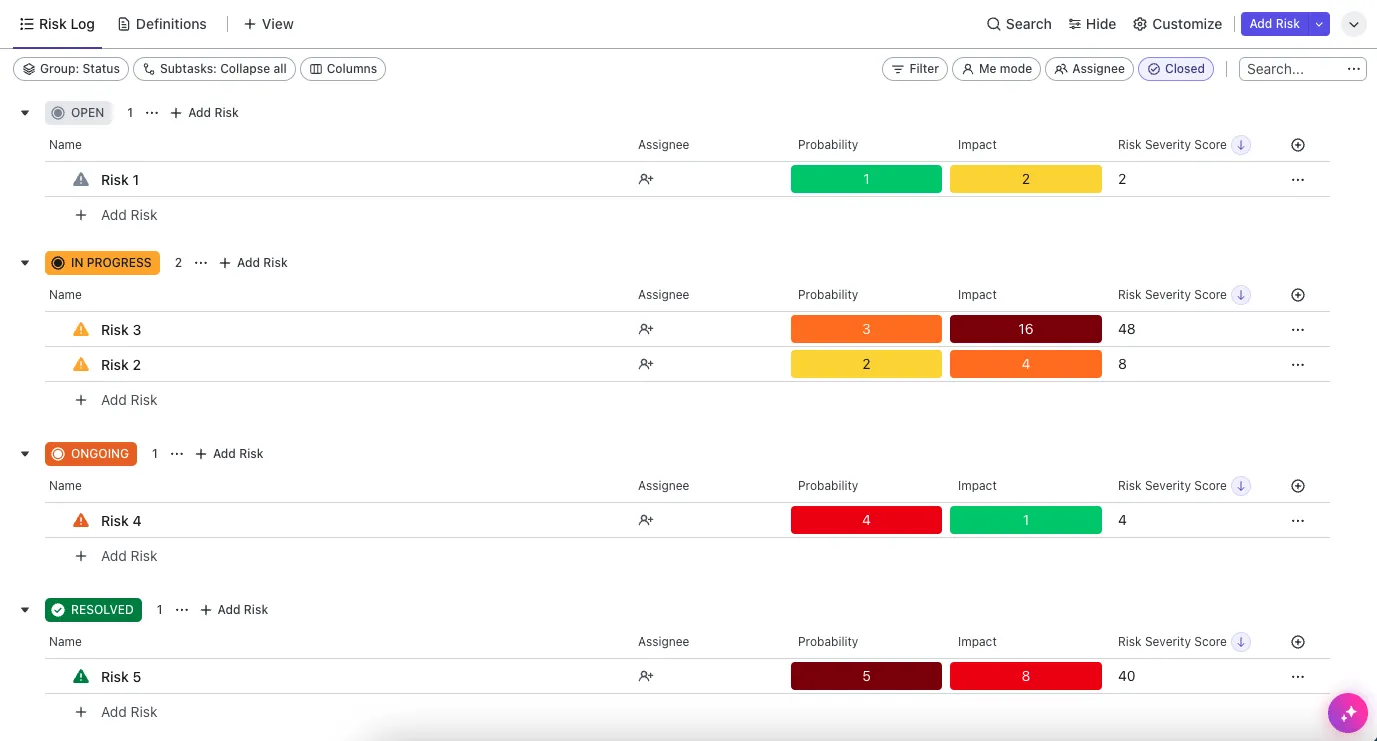
Task: Switch to the Definitions tab
Action: [162, 24]
